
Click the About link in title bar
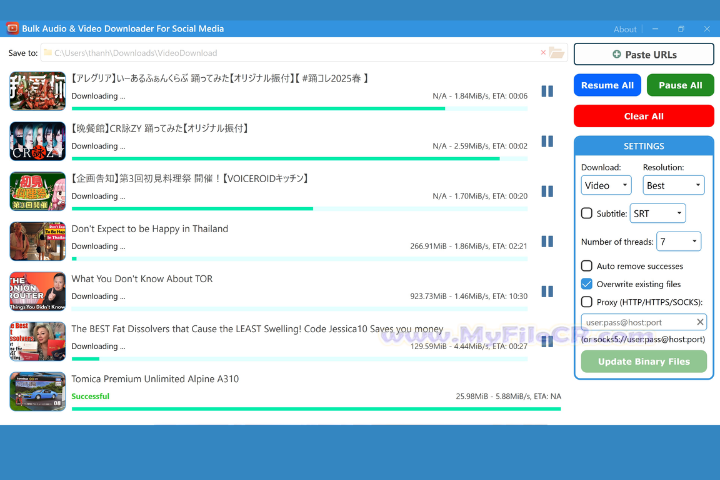625,29
